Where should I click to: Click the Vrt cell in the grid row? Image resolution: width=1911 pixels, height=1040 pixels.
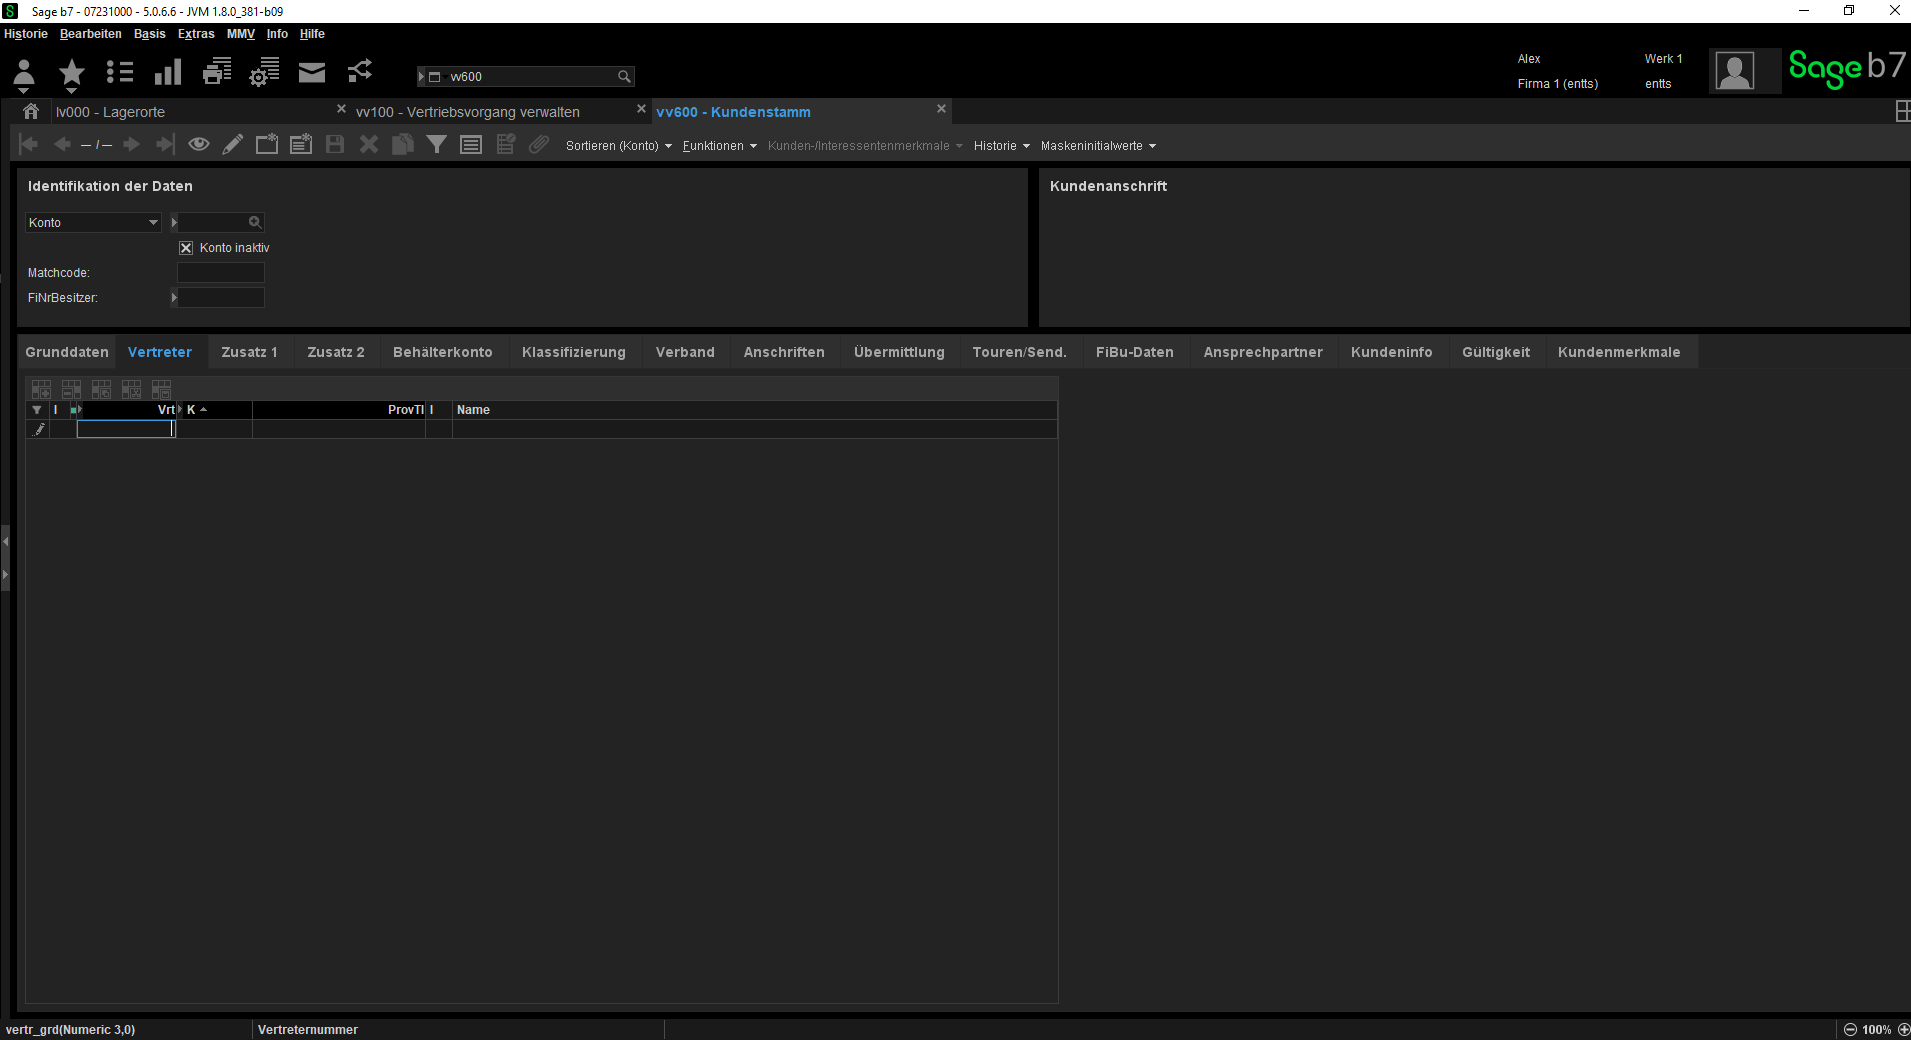click(126, 429)
